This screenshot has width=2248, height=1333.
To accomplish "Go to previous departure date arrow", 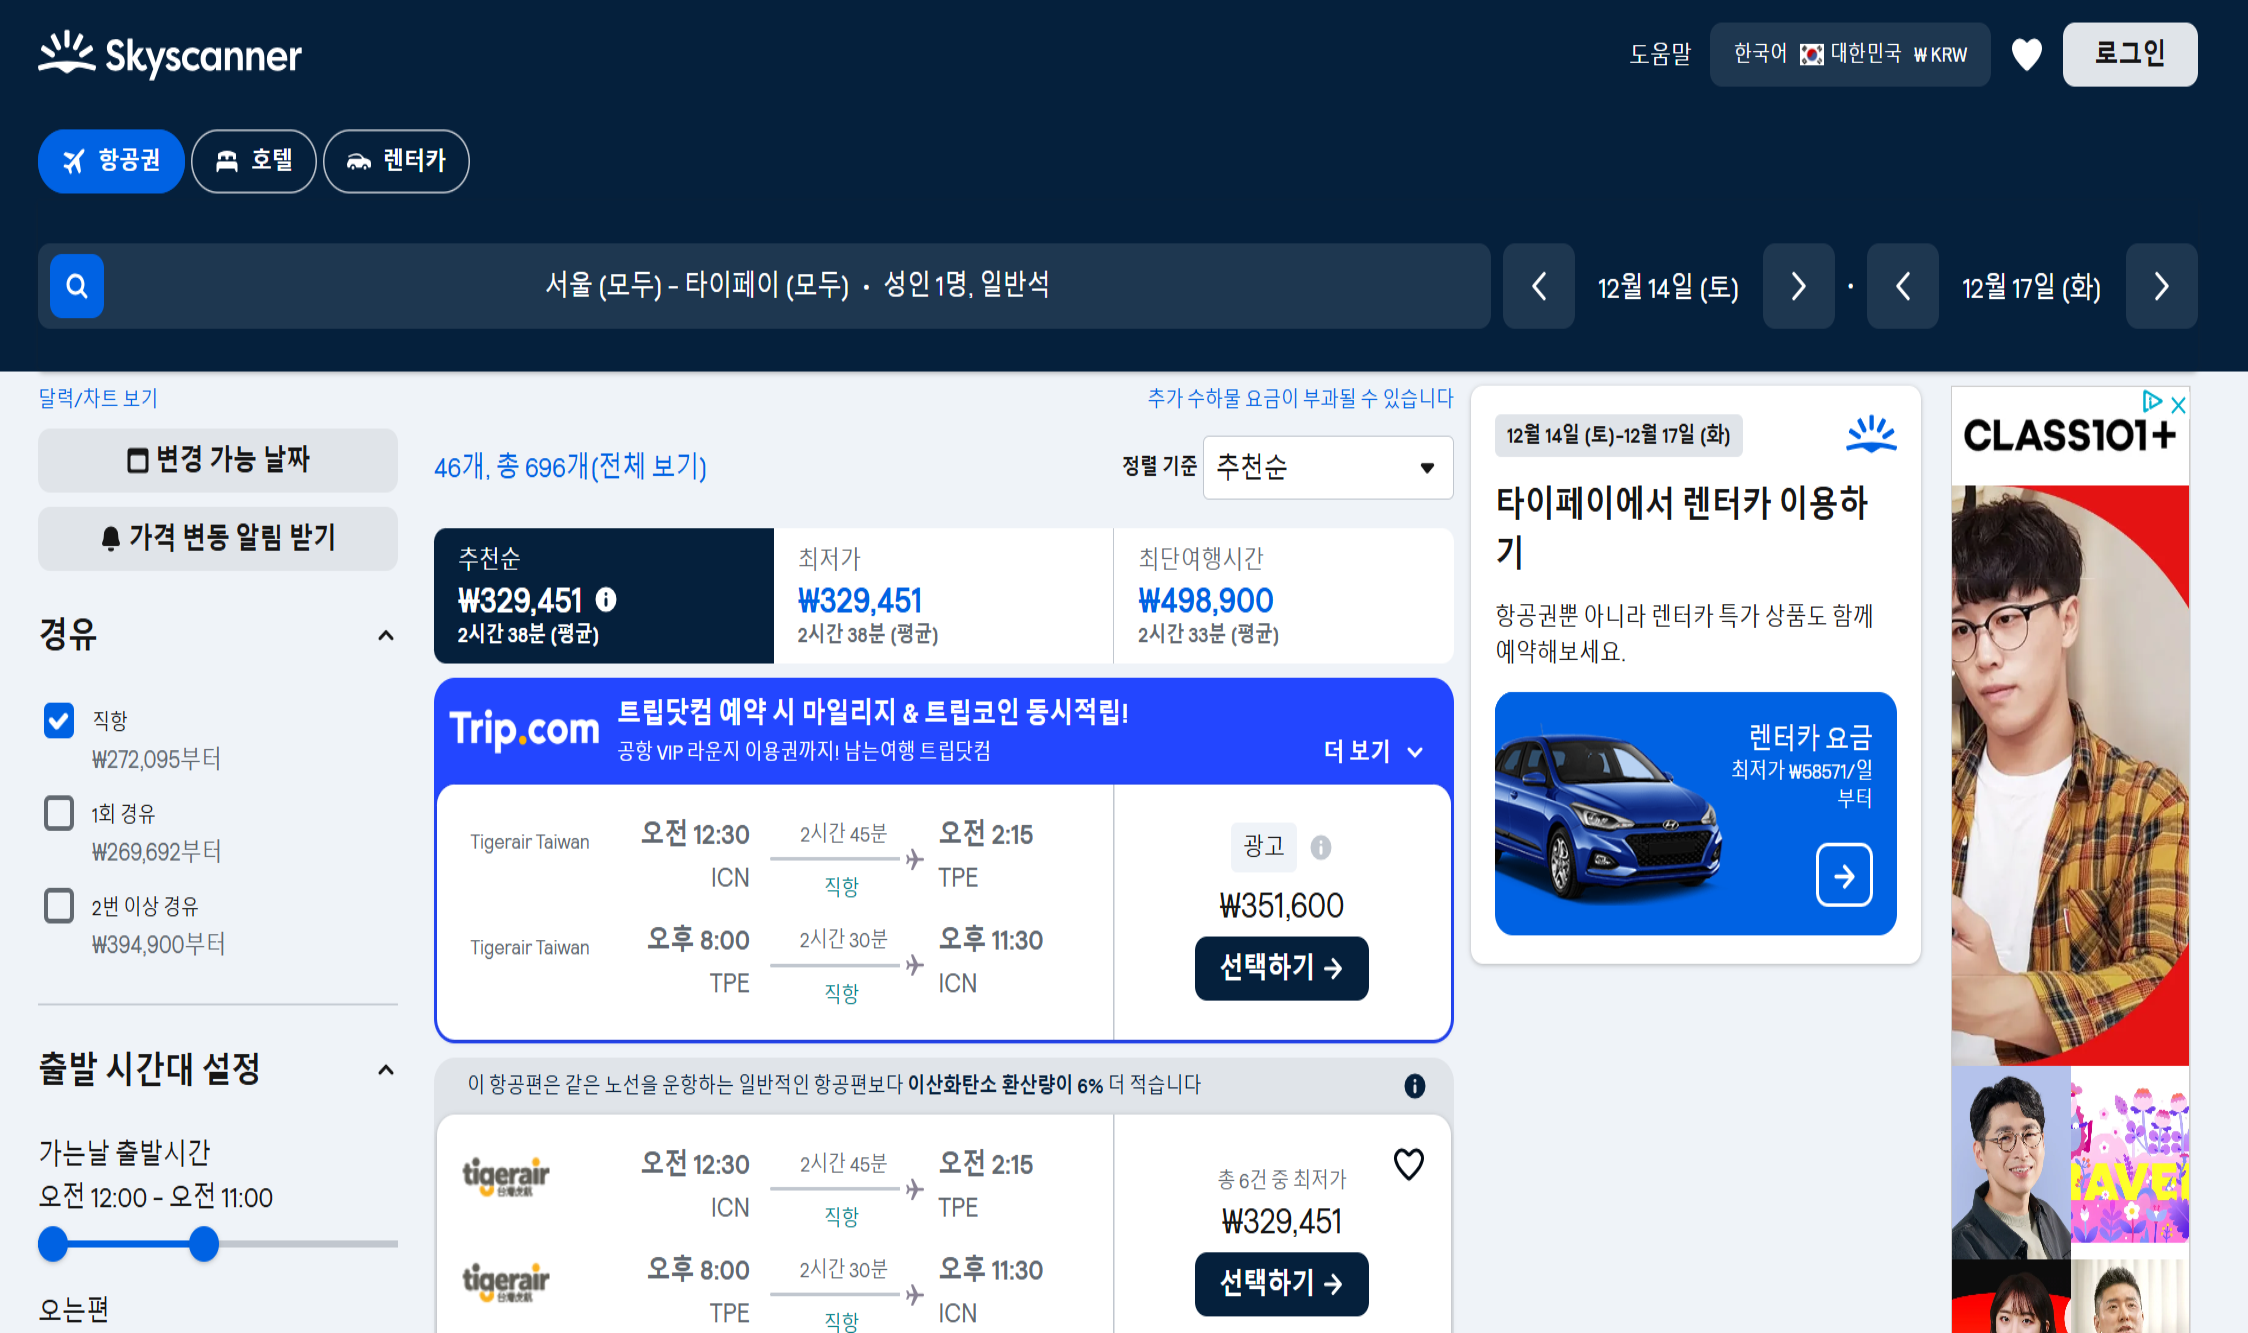I will pyautogui.click(x=1539, y=286).
